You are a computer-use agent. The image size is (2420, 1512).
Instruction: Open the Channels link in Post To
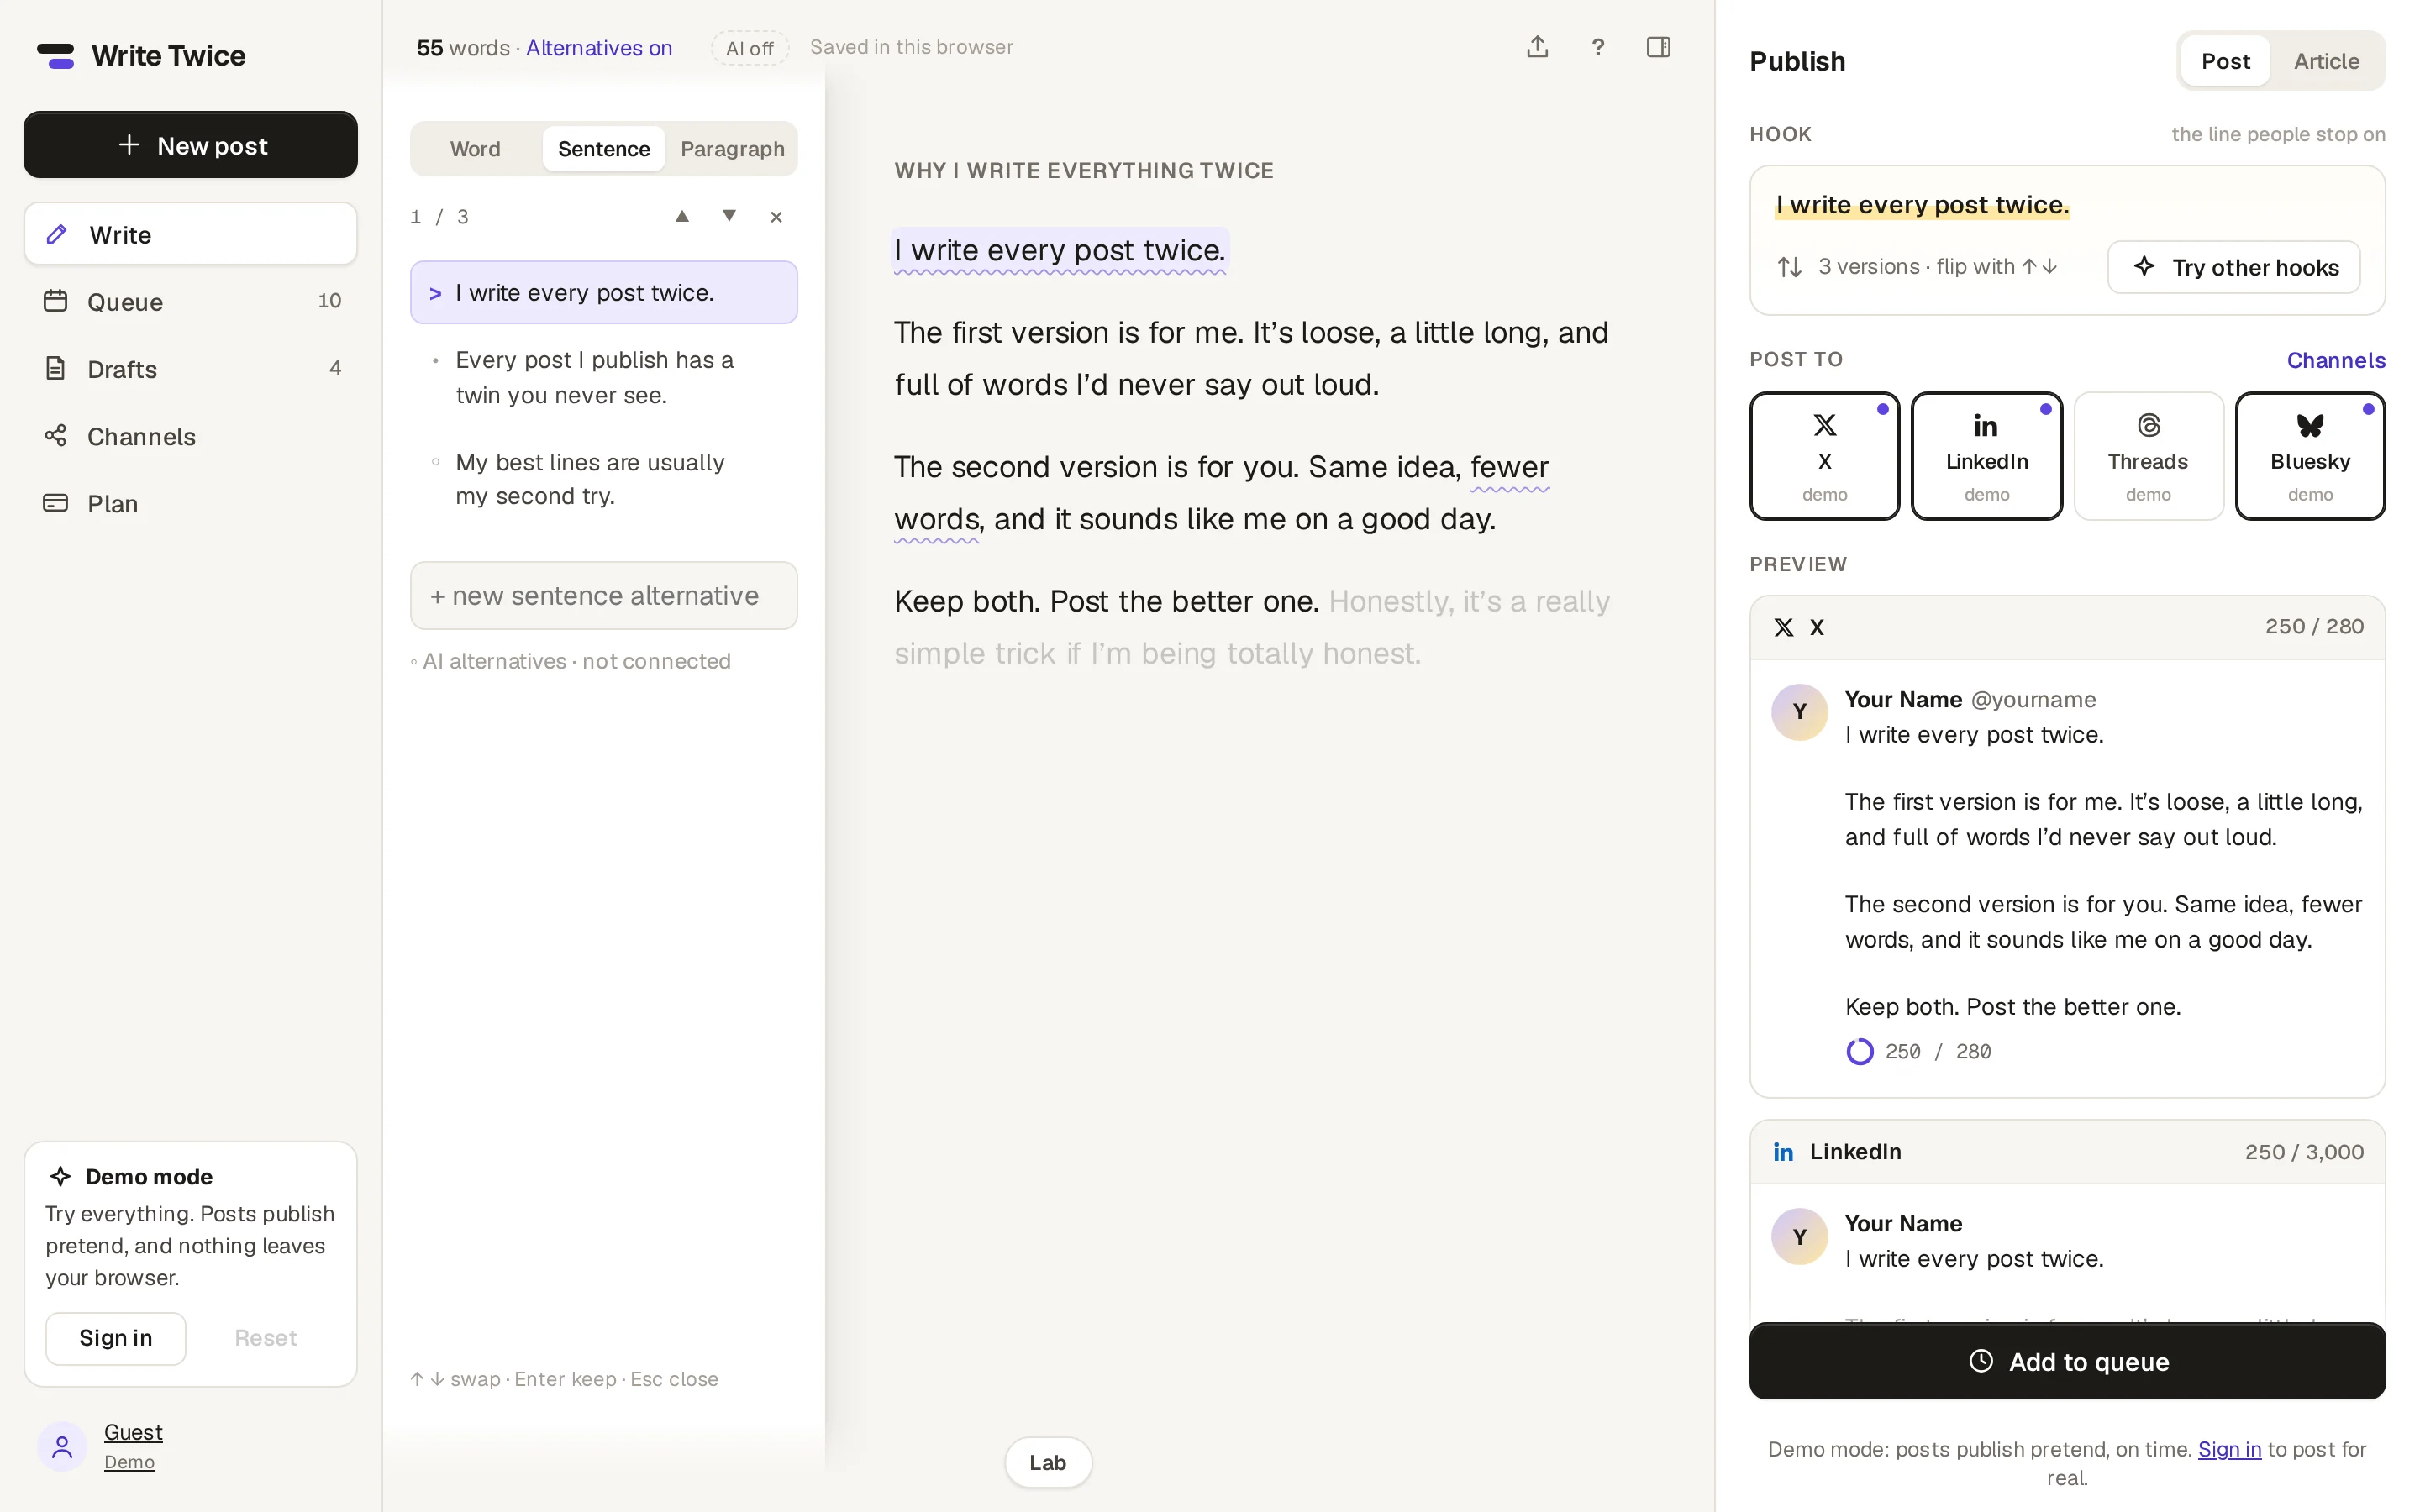coord(2336,360)
